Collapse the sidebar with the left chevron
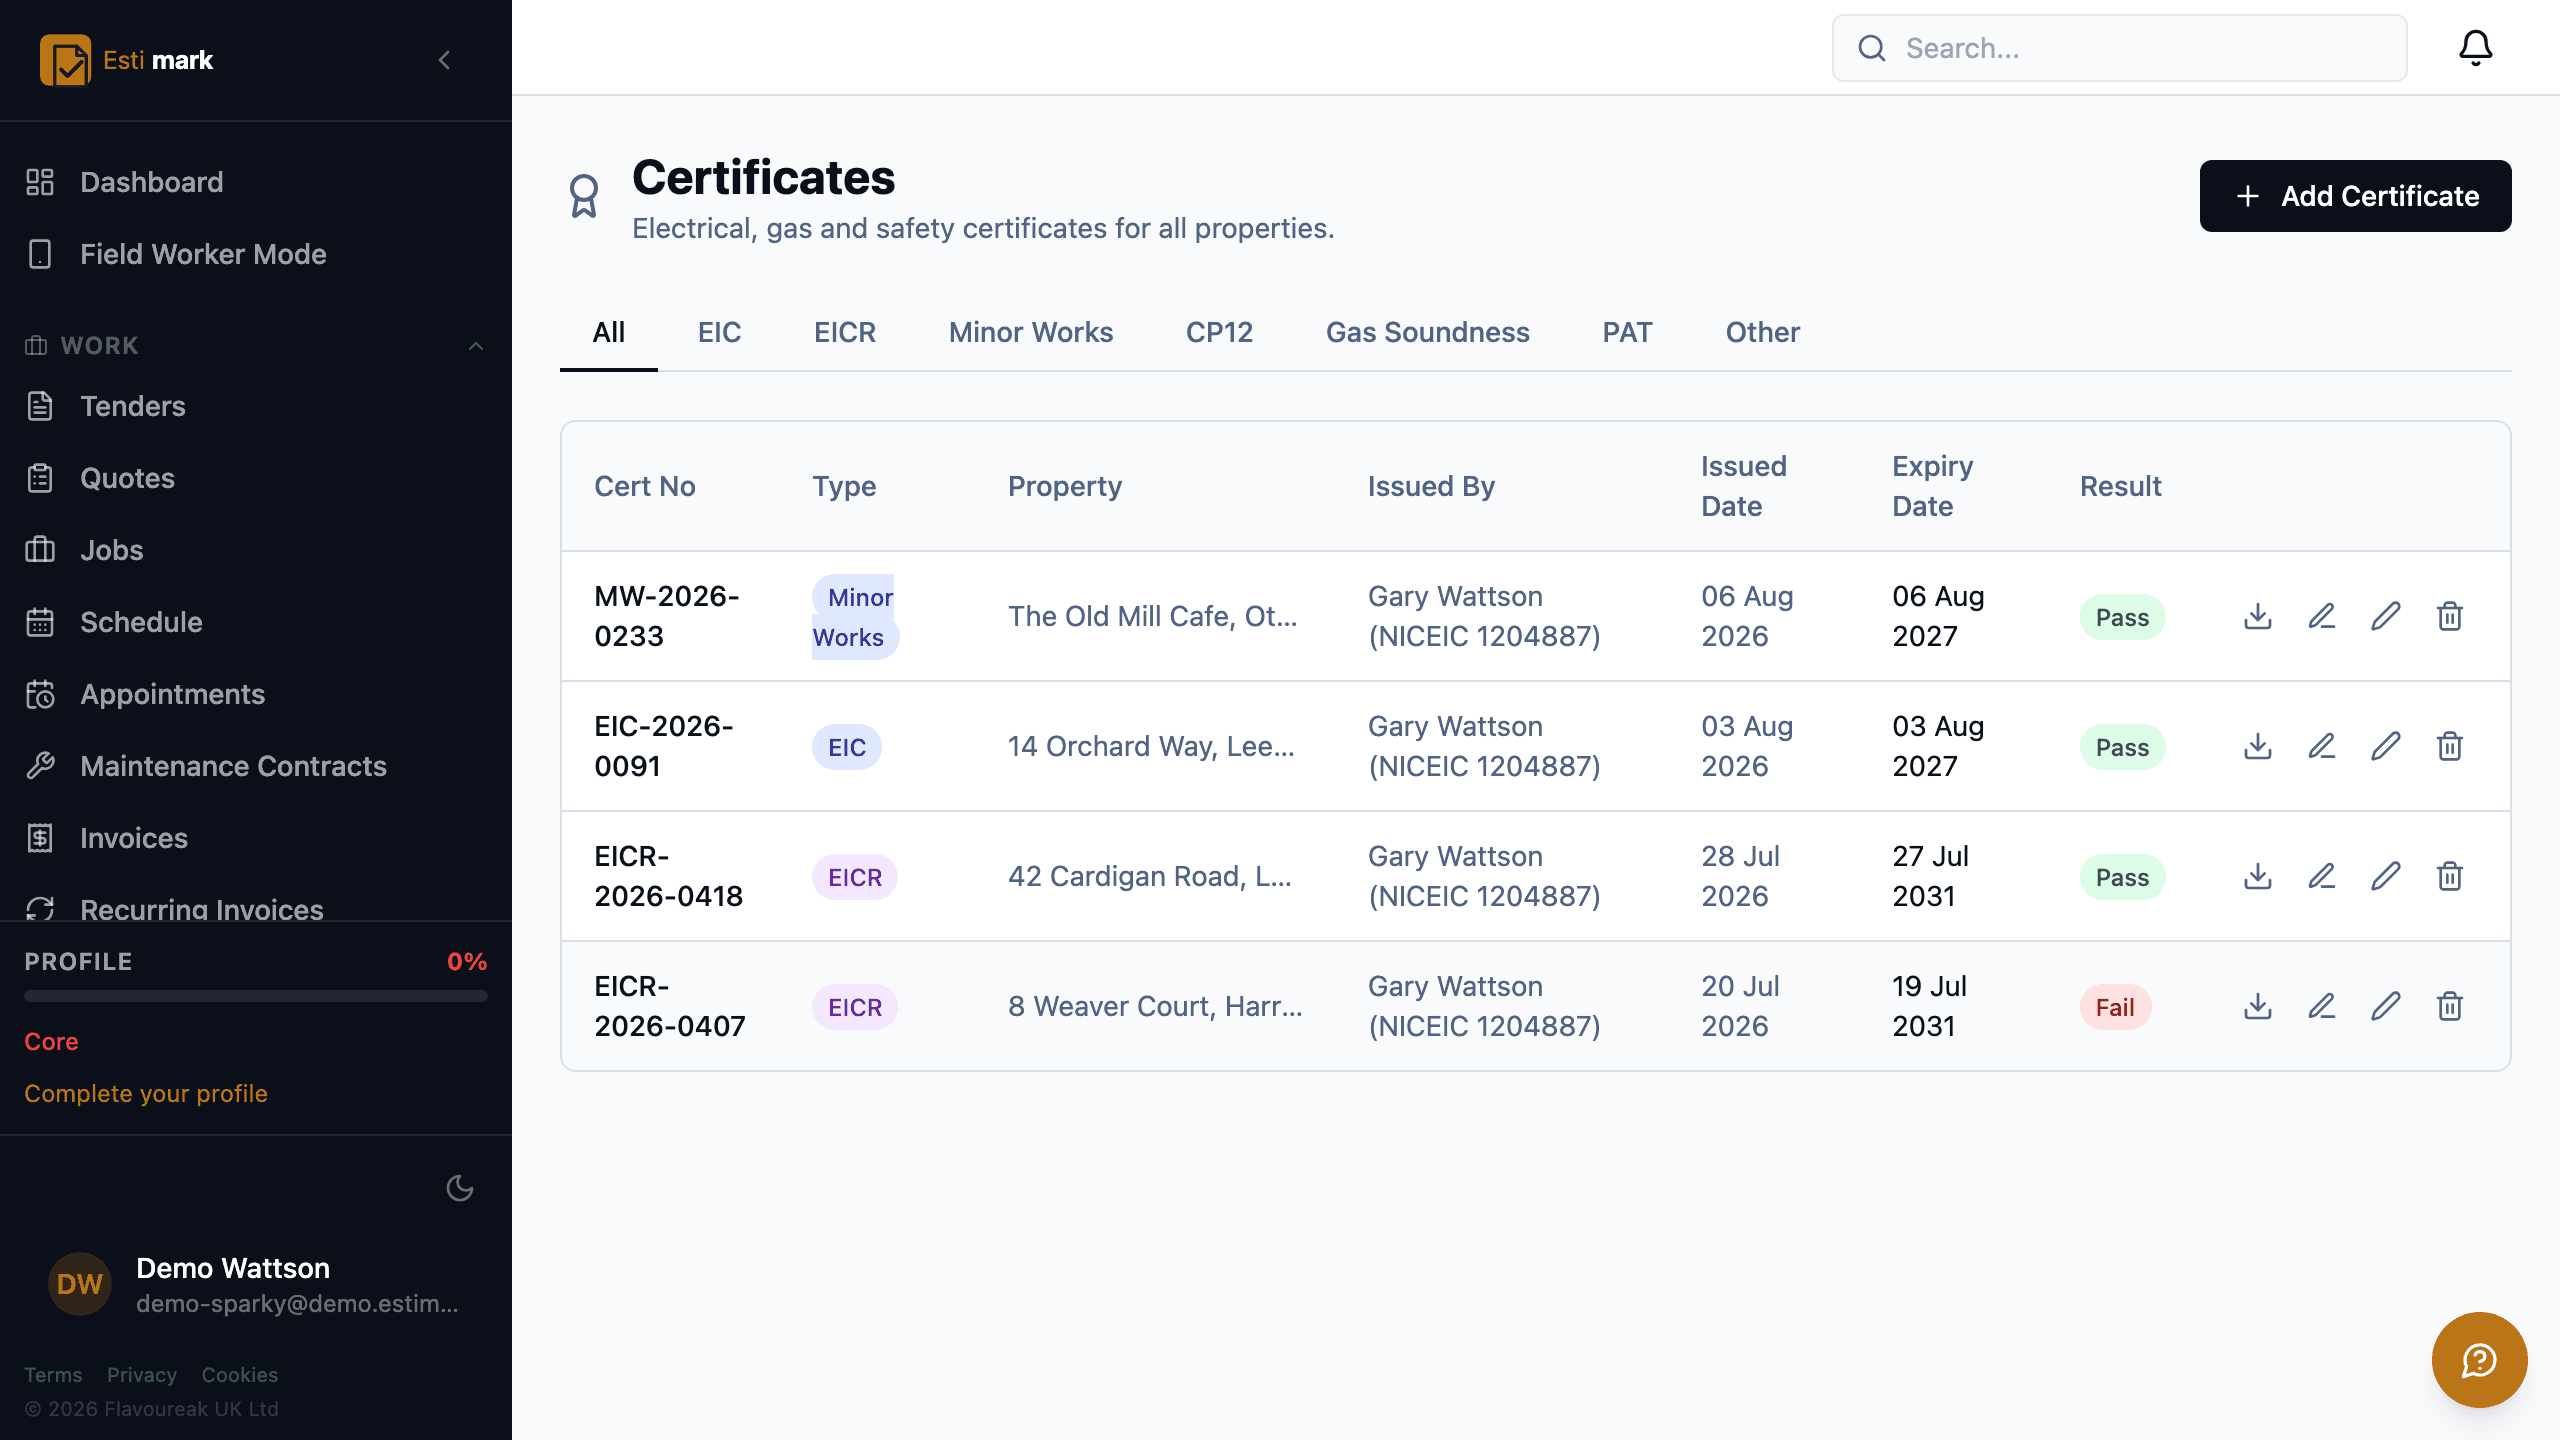This screenshot has width=2560, height=1440. click(x=445, y=60)
